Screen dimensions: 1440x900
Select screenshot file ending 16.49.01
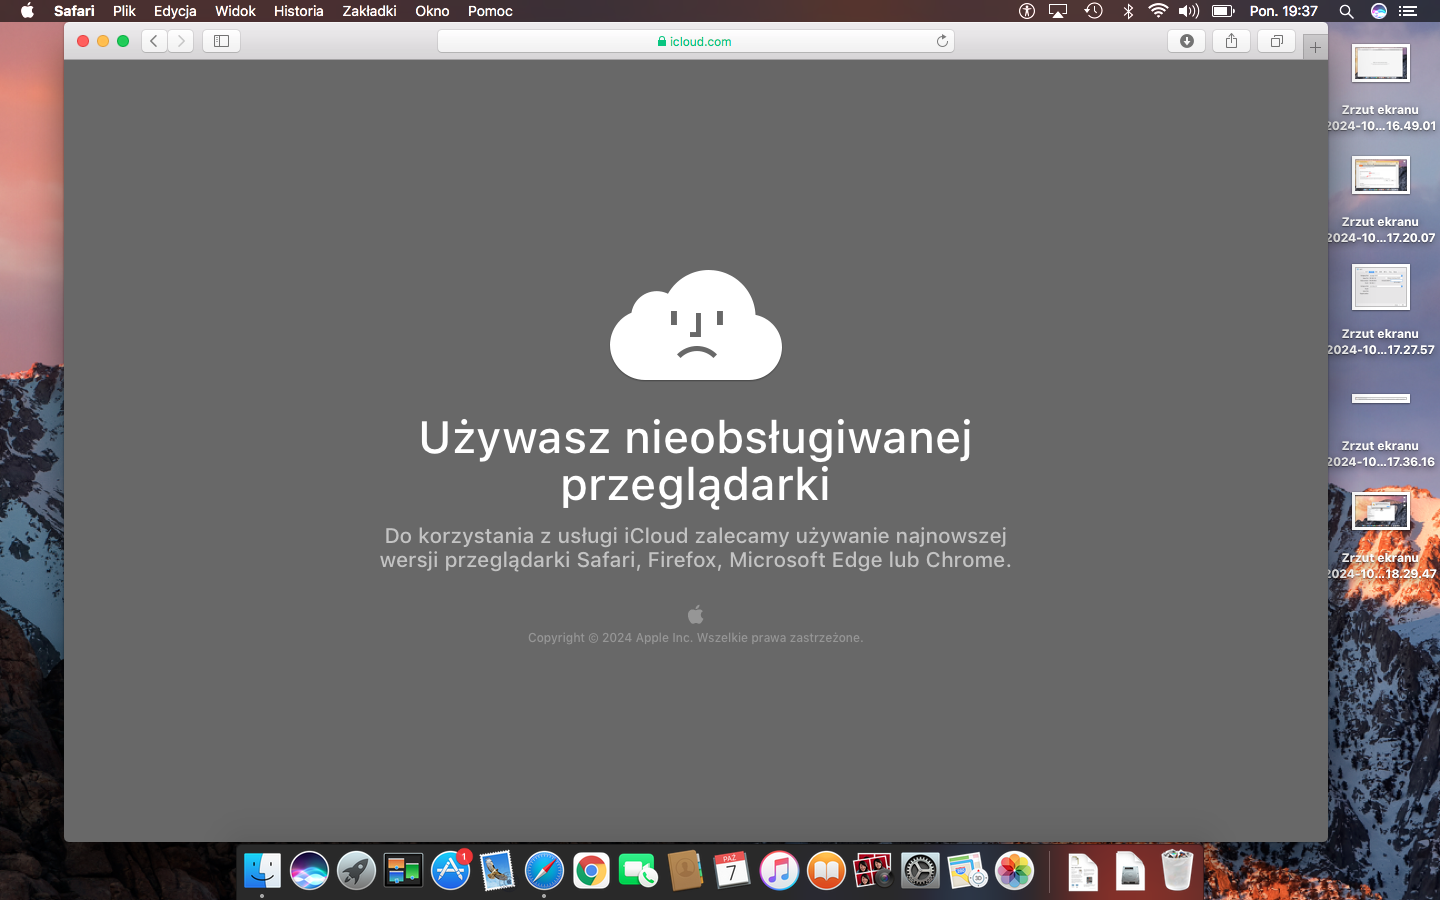pyautogui.click(x=1380, y=65)
